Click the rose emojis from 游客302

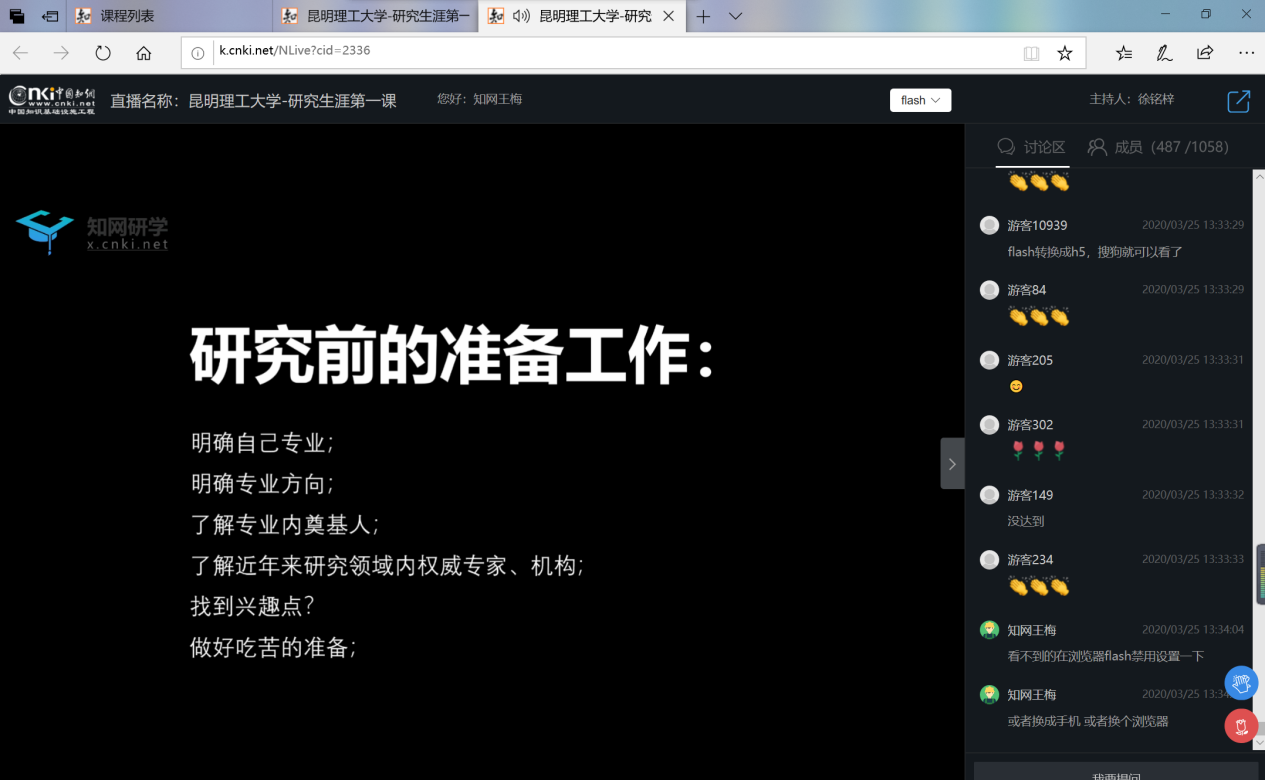click(1039, 451)
